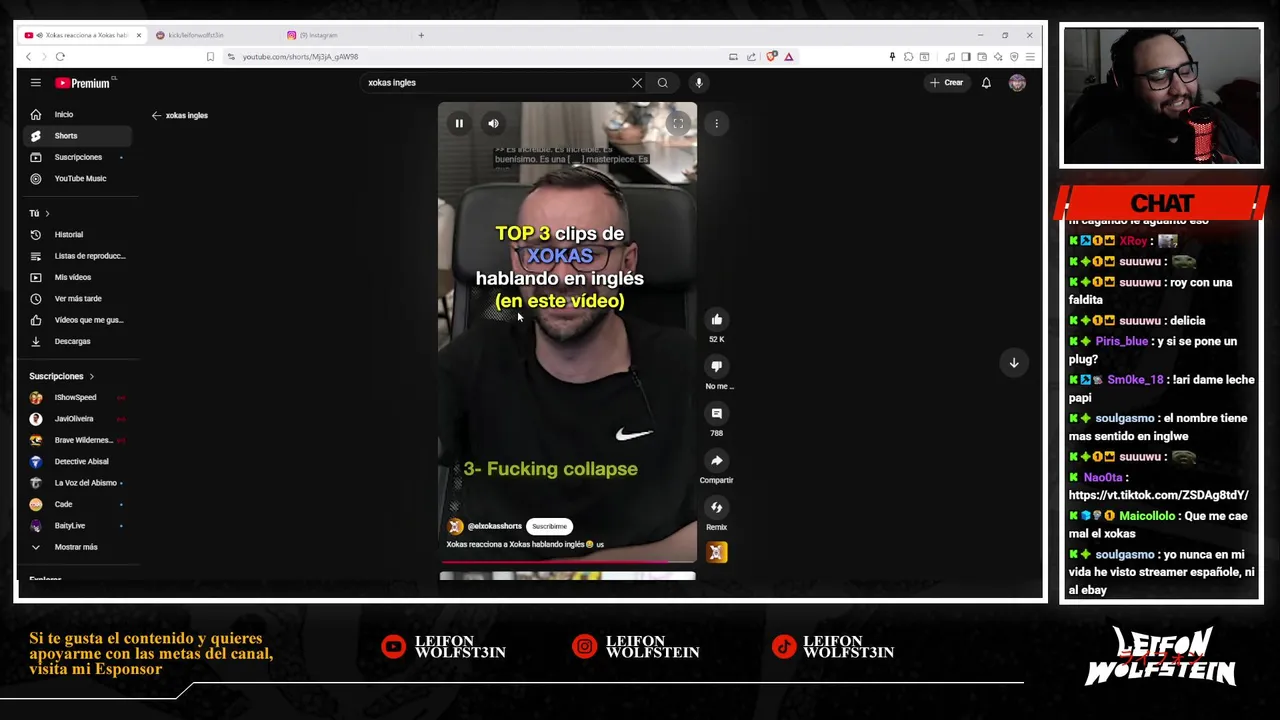Like the Short with thumbs up
Screen dimensions: 1280x720
716,319
